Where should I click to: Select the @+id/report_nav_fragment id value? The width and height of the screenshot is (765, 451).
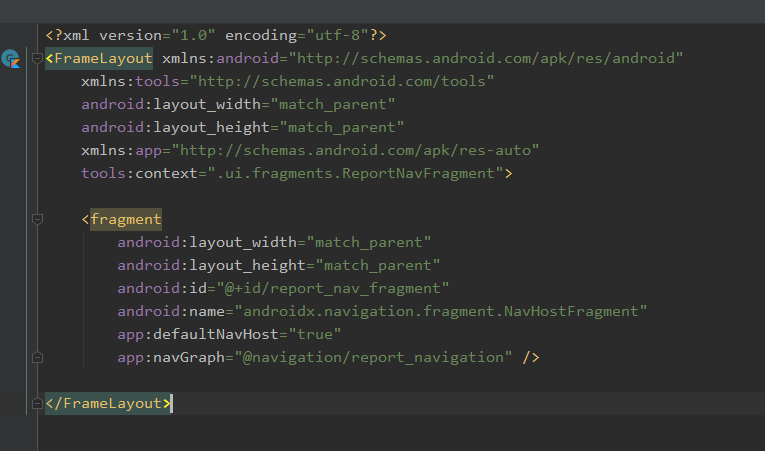tap(333, 288)
